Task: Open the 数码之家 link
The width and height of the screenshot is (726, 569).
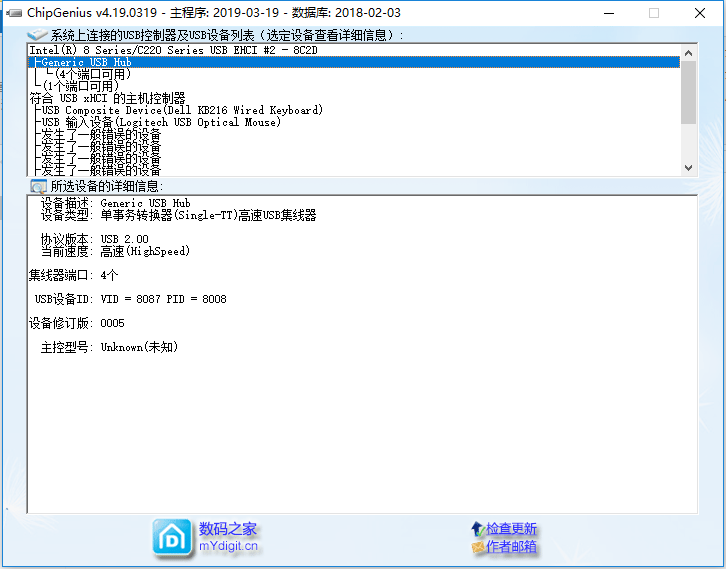Action: (x=227, y=528)
